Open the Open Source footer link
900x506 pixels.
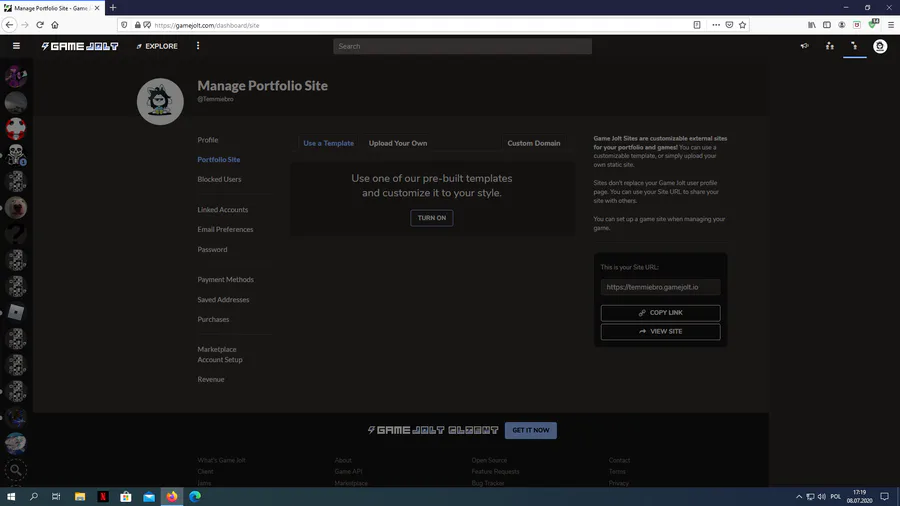[x=489, y=460]
